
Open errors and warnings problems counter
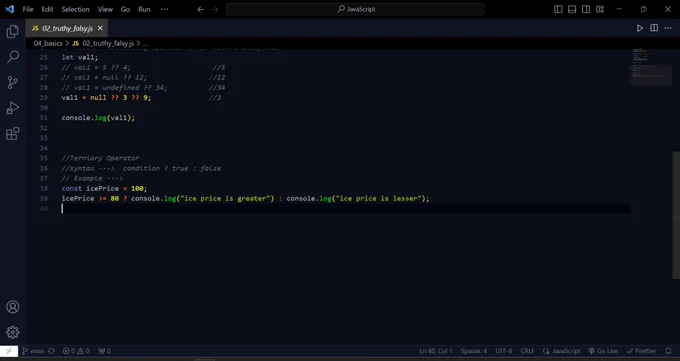pos(76,351)
